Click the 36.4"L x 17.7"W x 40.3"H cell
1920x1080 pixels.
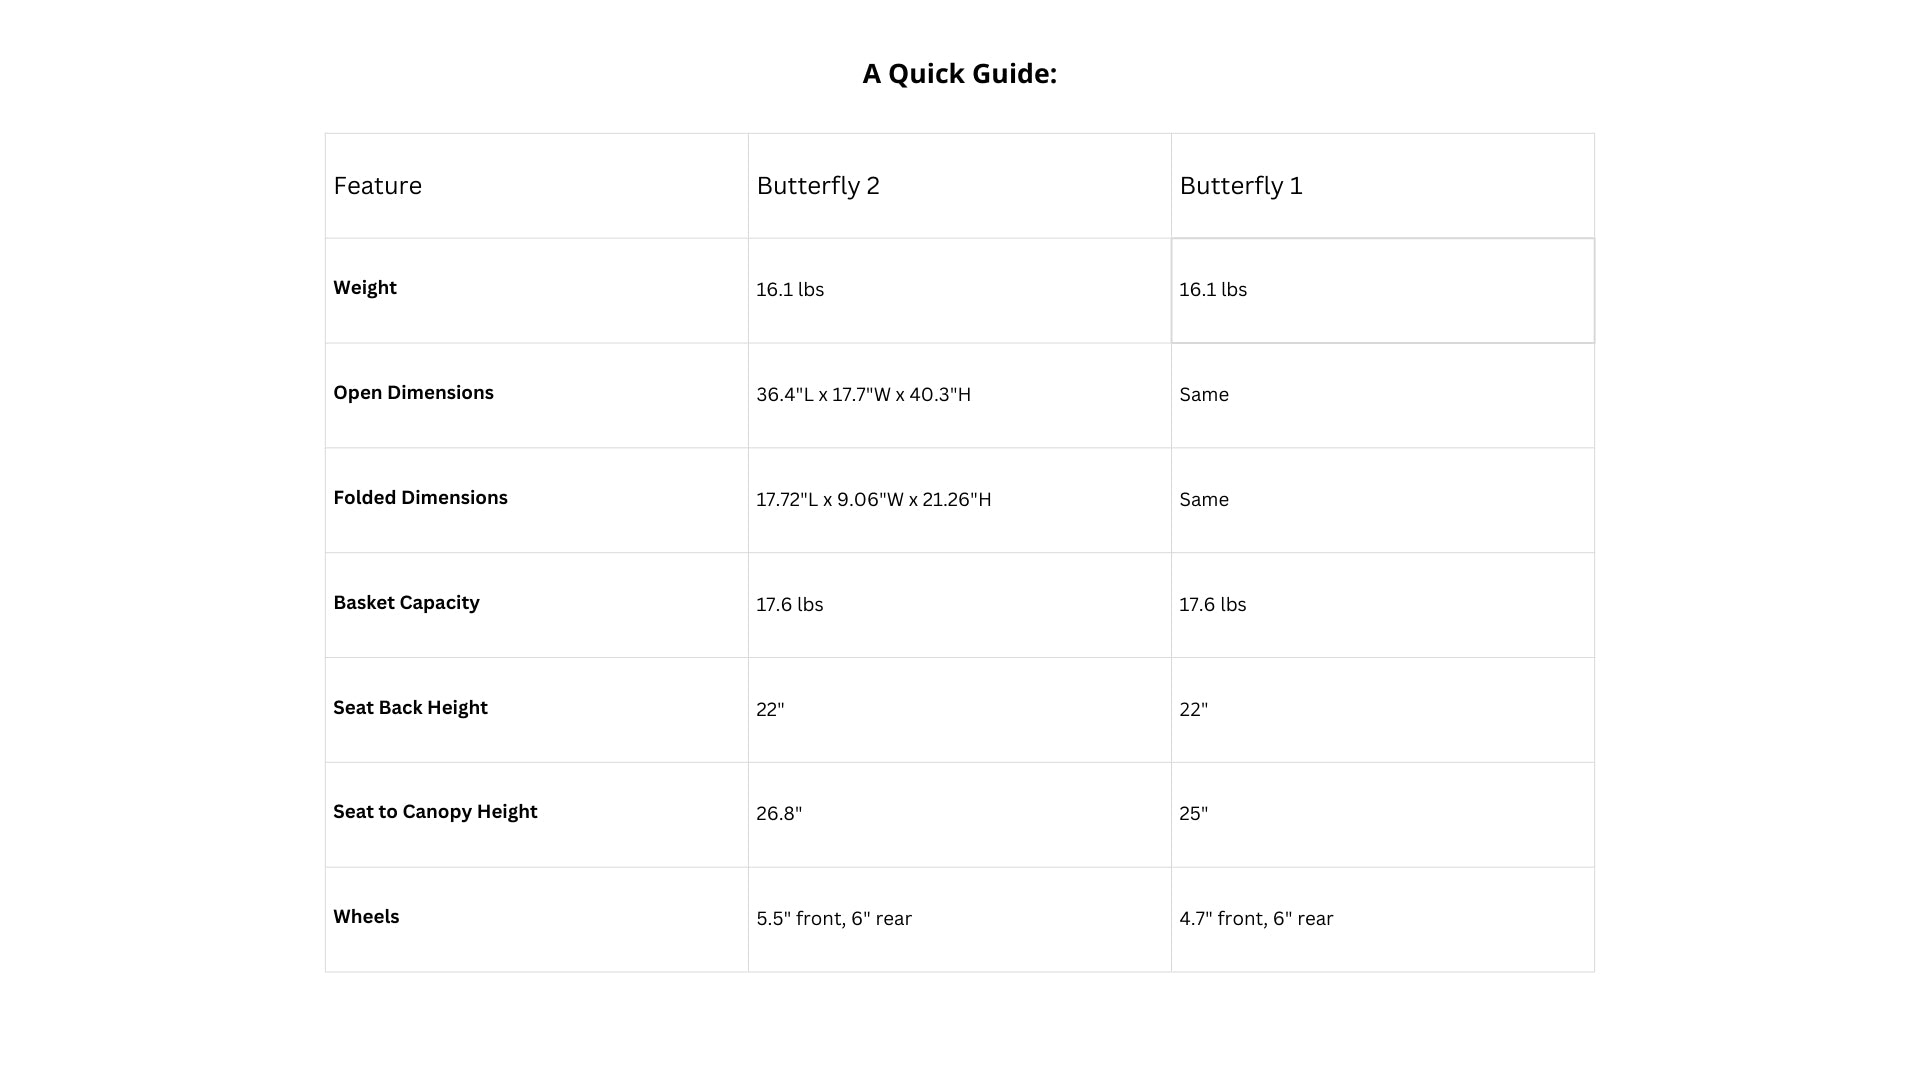click(x=863, y=395)
